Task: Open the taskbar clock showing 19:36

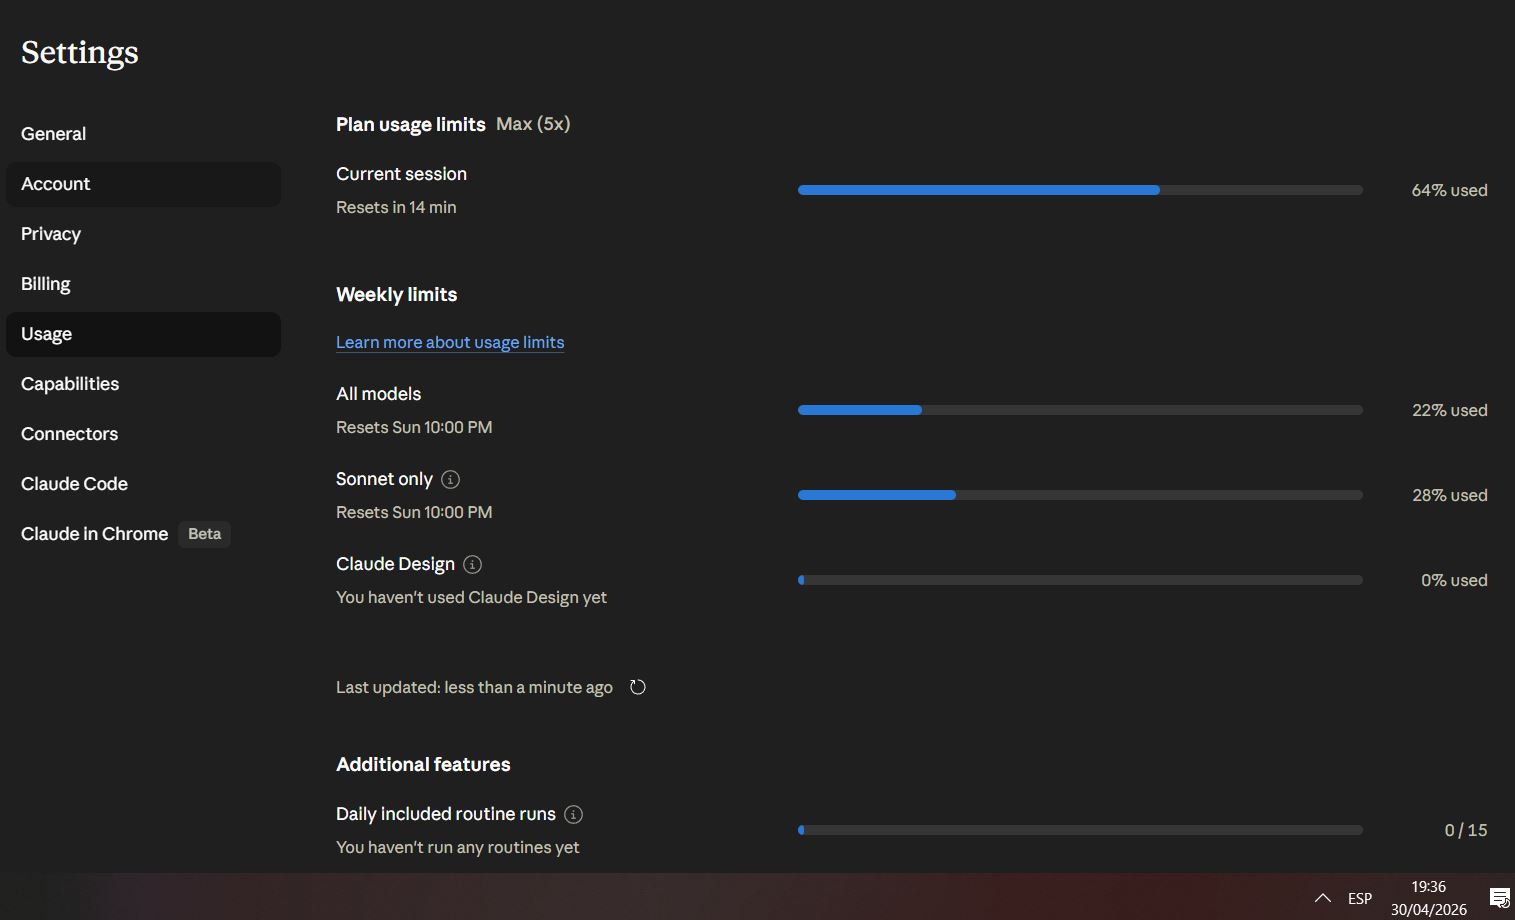Action: point(1428,898)
